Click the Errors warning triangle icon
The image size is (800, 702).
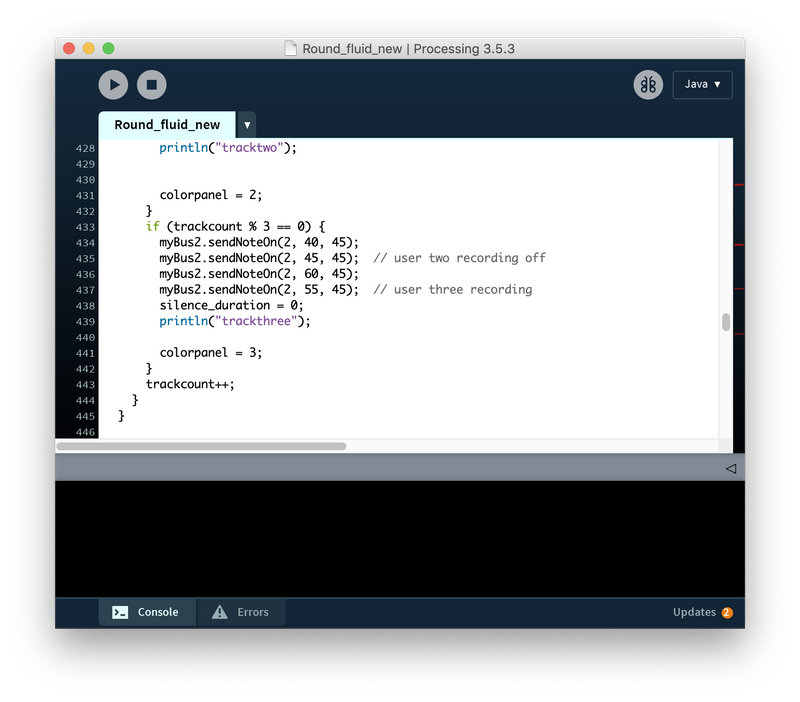pyautogui.click(x=220, y=612)
